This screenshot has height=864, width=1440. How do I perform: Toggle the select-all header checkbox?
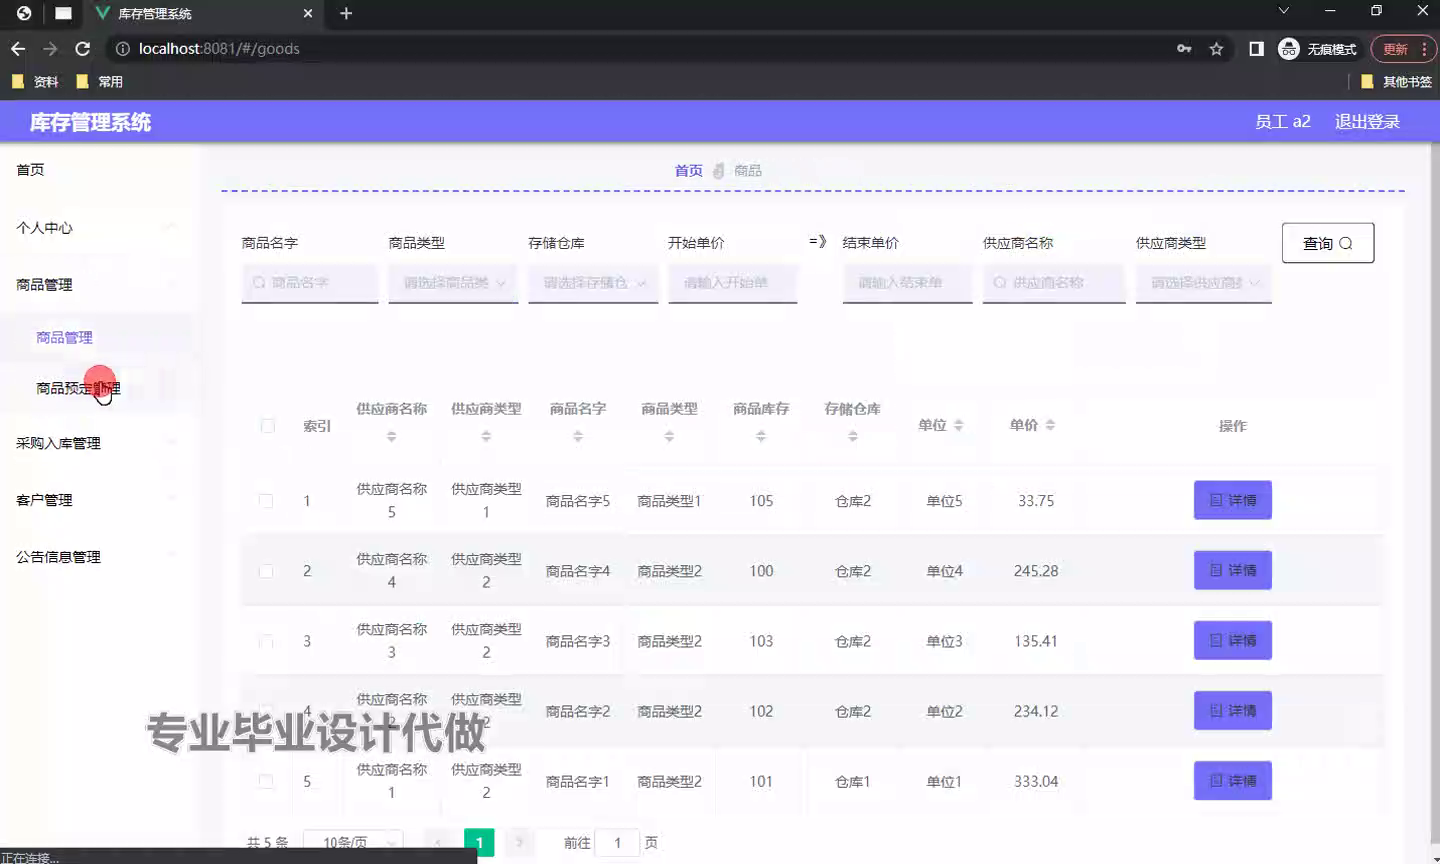point(267,426)
